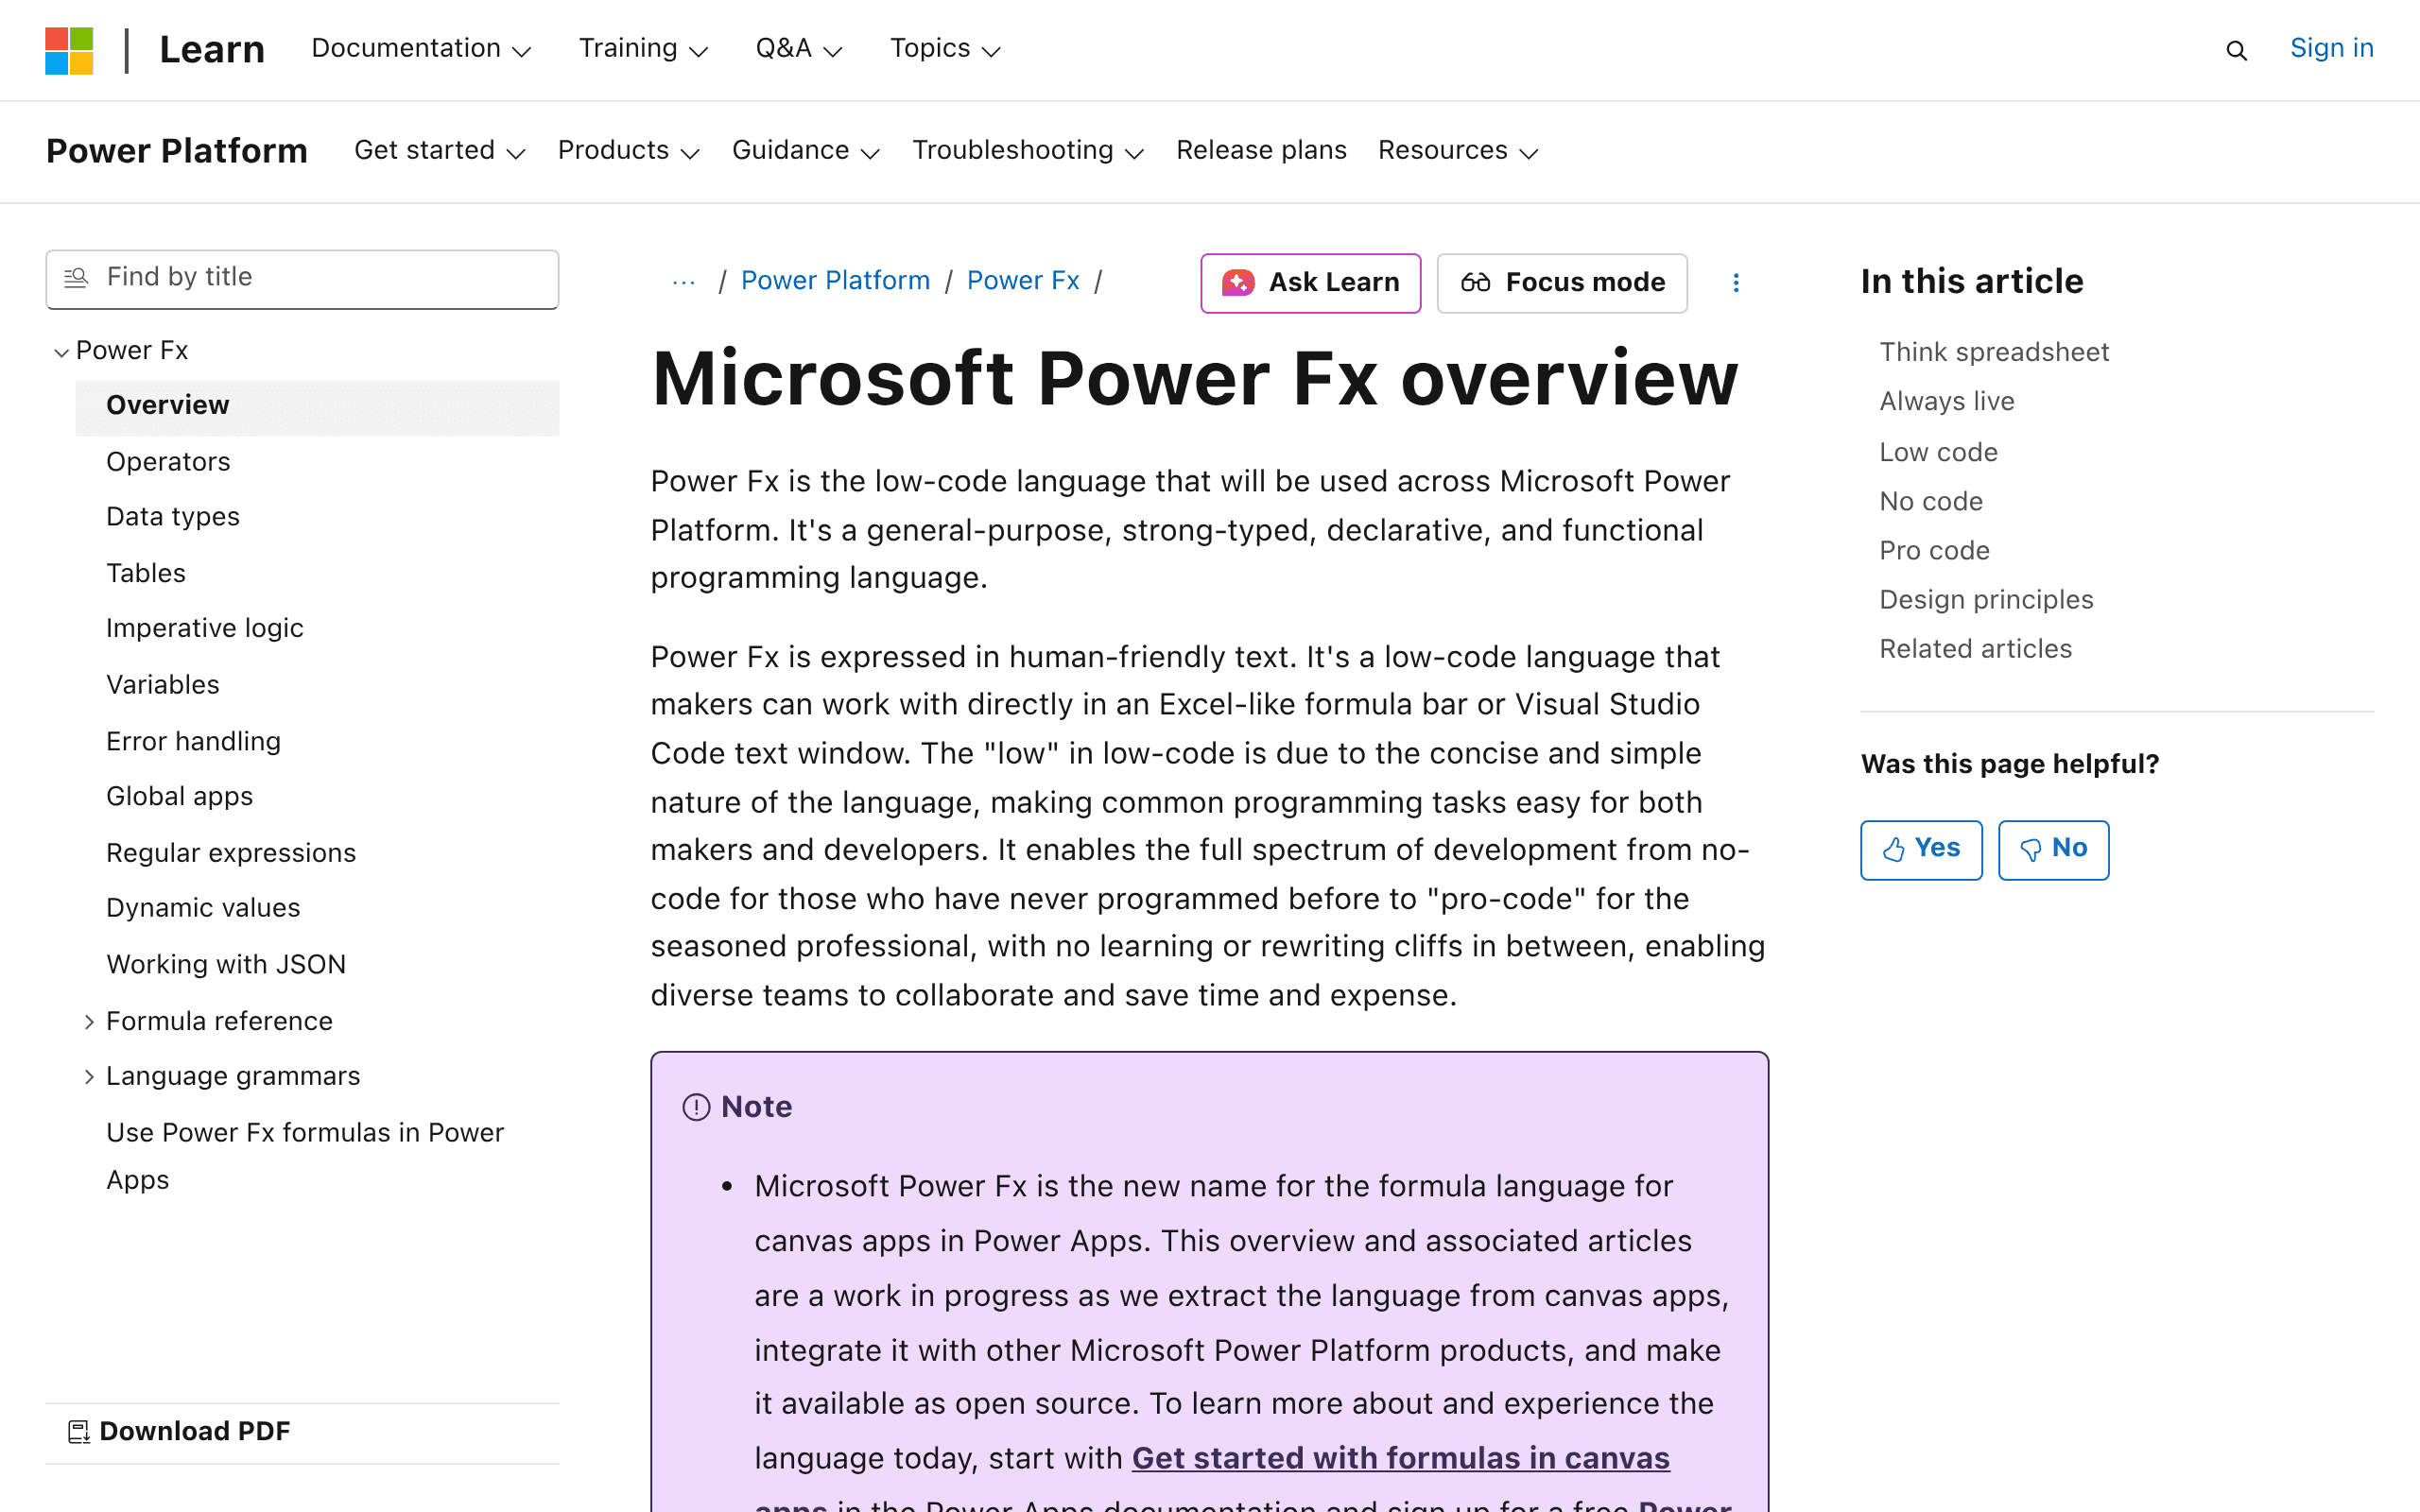Image resolution: width=2420 pixels, height=1512 pixels.
Task: Open the Training dropdown menu
Action: click(643, 49)
